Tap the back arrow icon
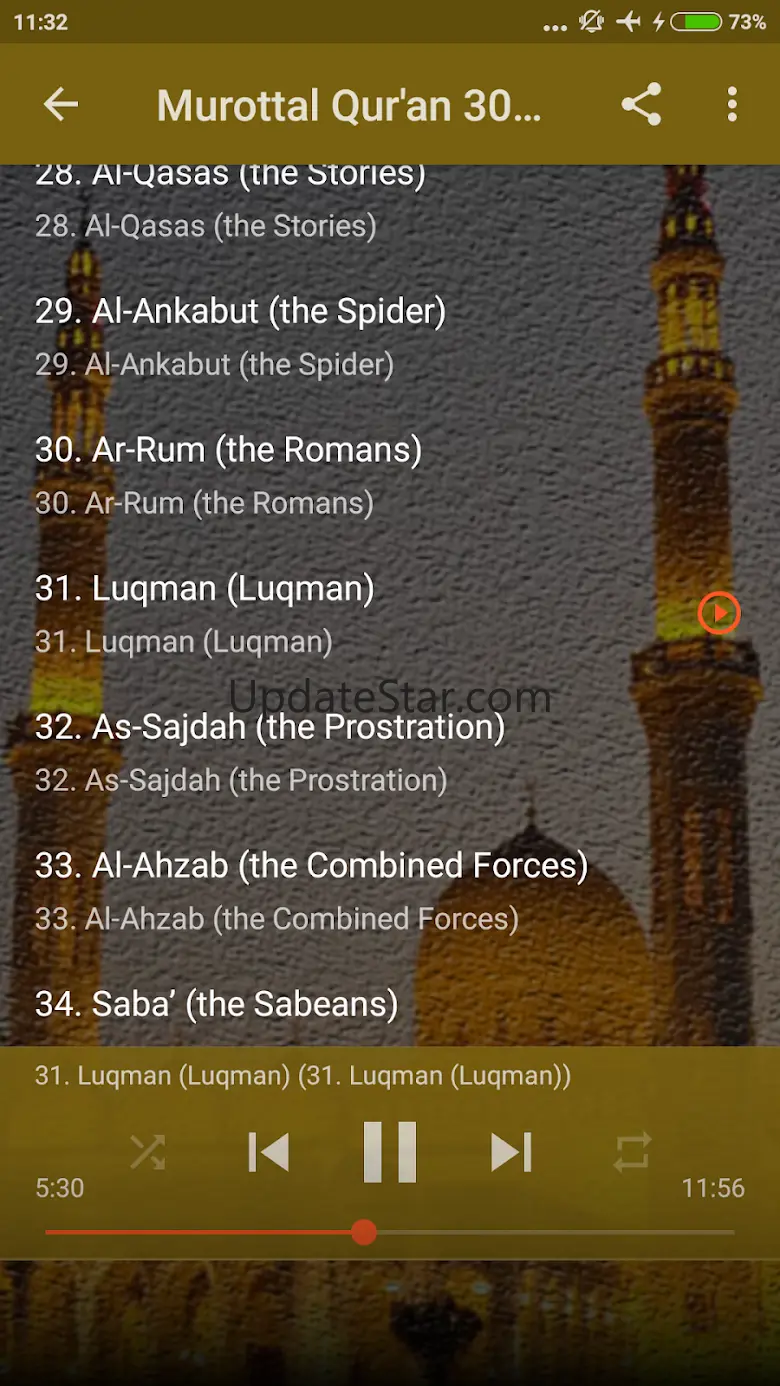780x1386 pixels. point(61,104)
